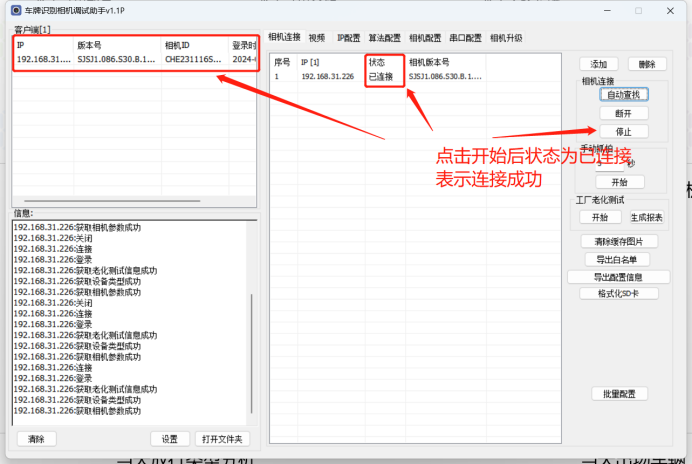The width and height of the screenshot is (692, 464).
Task: Go to the 相机配置 tab
Action: 425,38
